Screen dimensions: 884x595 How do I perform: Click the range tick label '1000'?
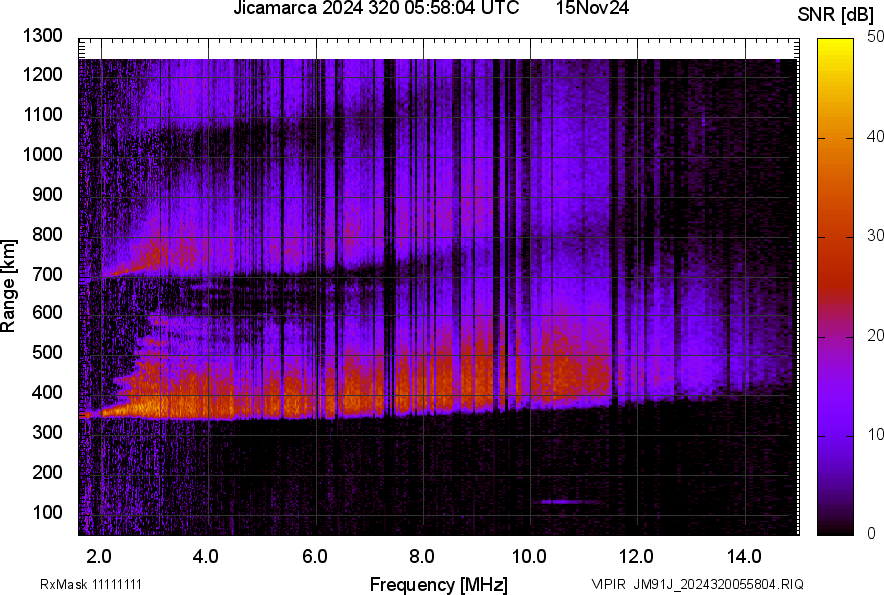[43, 154]
